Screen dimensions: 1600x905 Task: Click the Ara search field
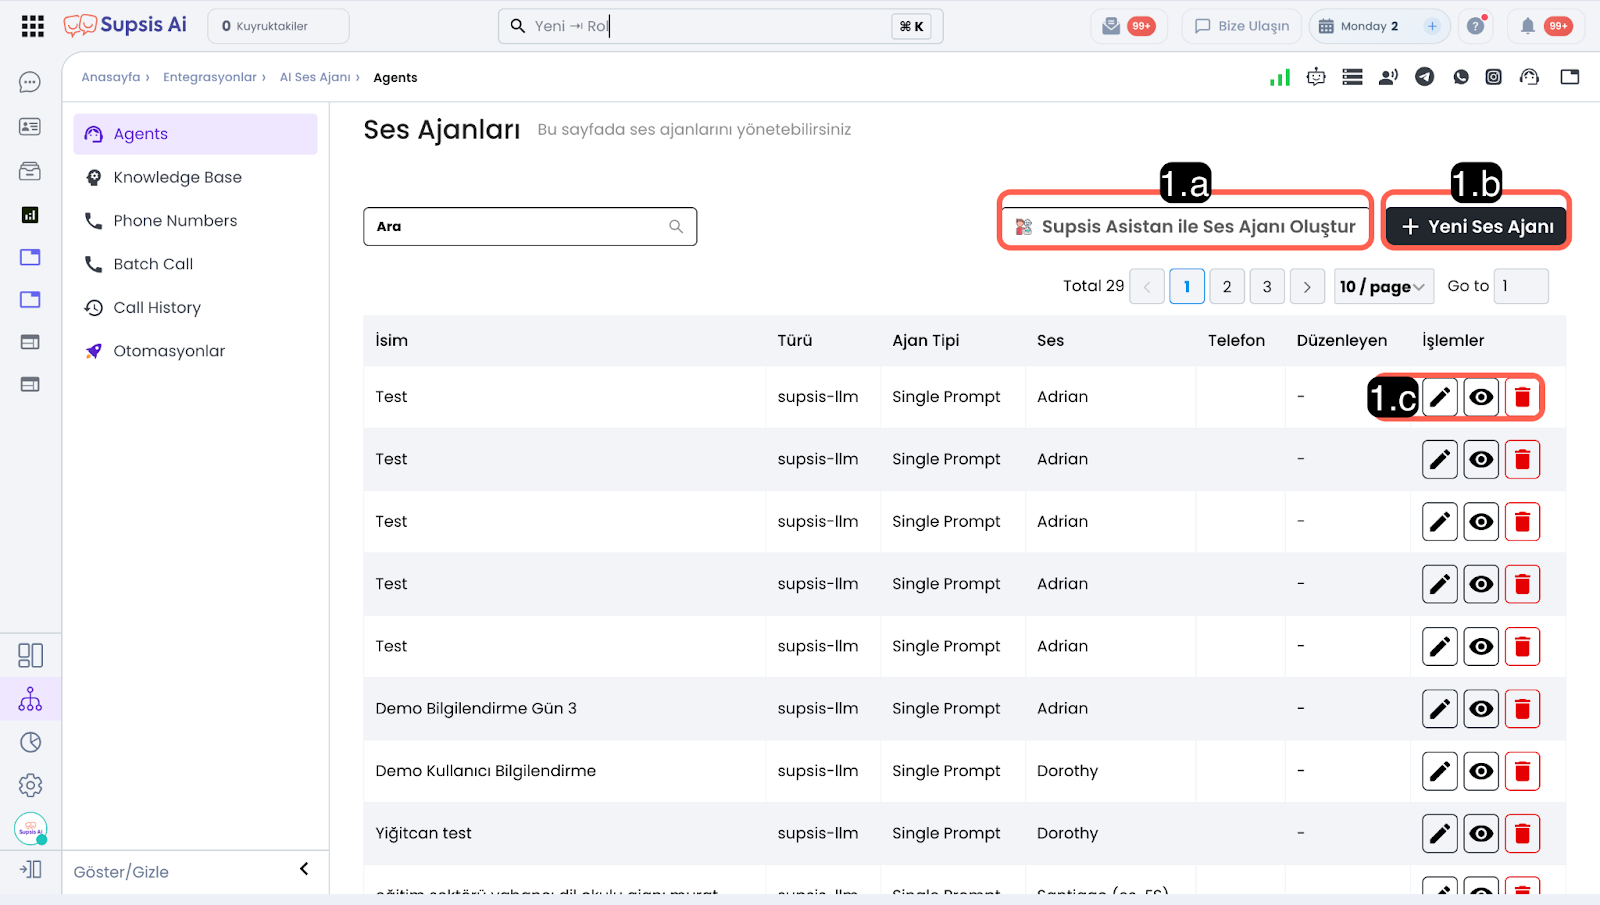(x=520, y=227)
